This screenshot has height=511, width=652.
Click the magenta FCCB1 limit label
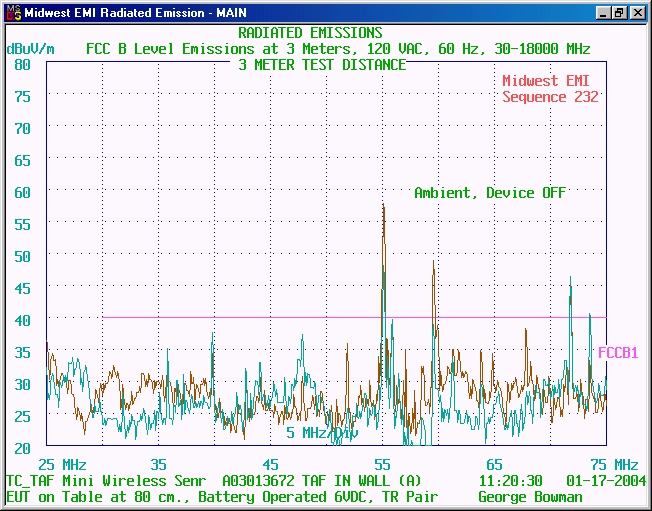618,353
